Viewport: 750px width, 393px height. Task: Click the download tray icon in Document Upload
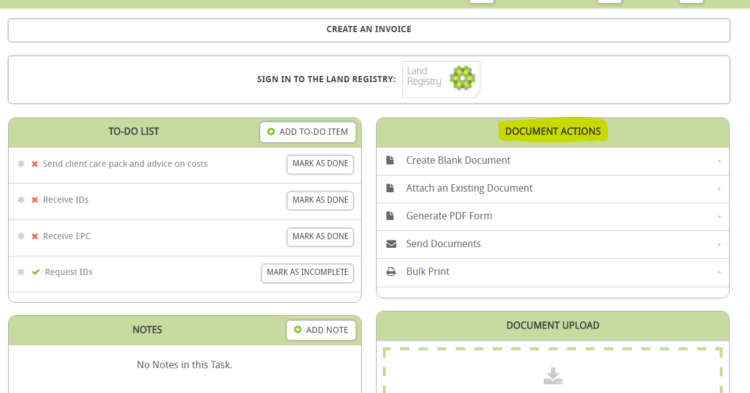(553, 376)
